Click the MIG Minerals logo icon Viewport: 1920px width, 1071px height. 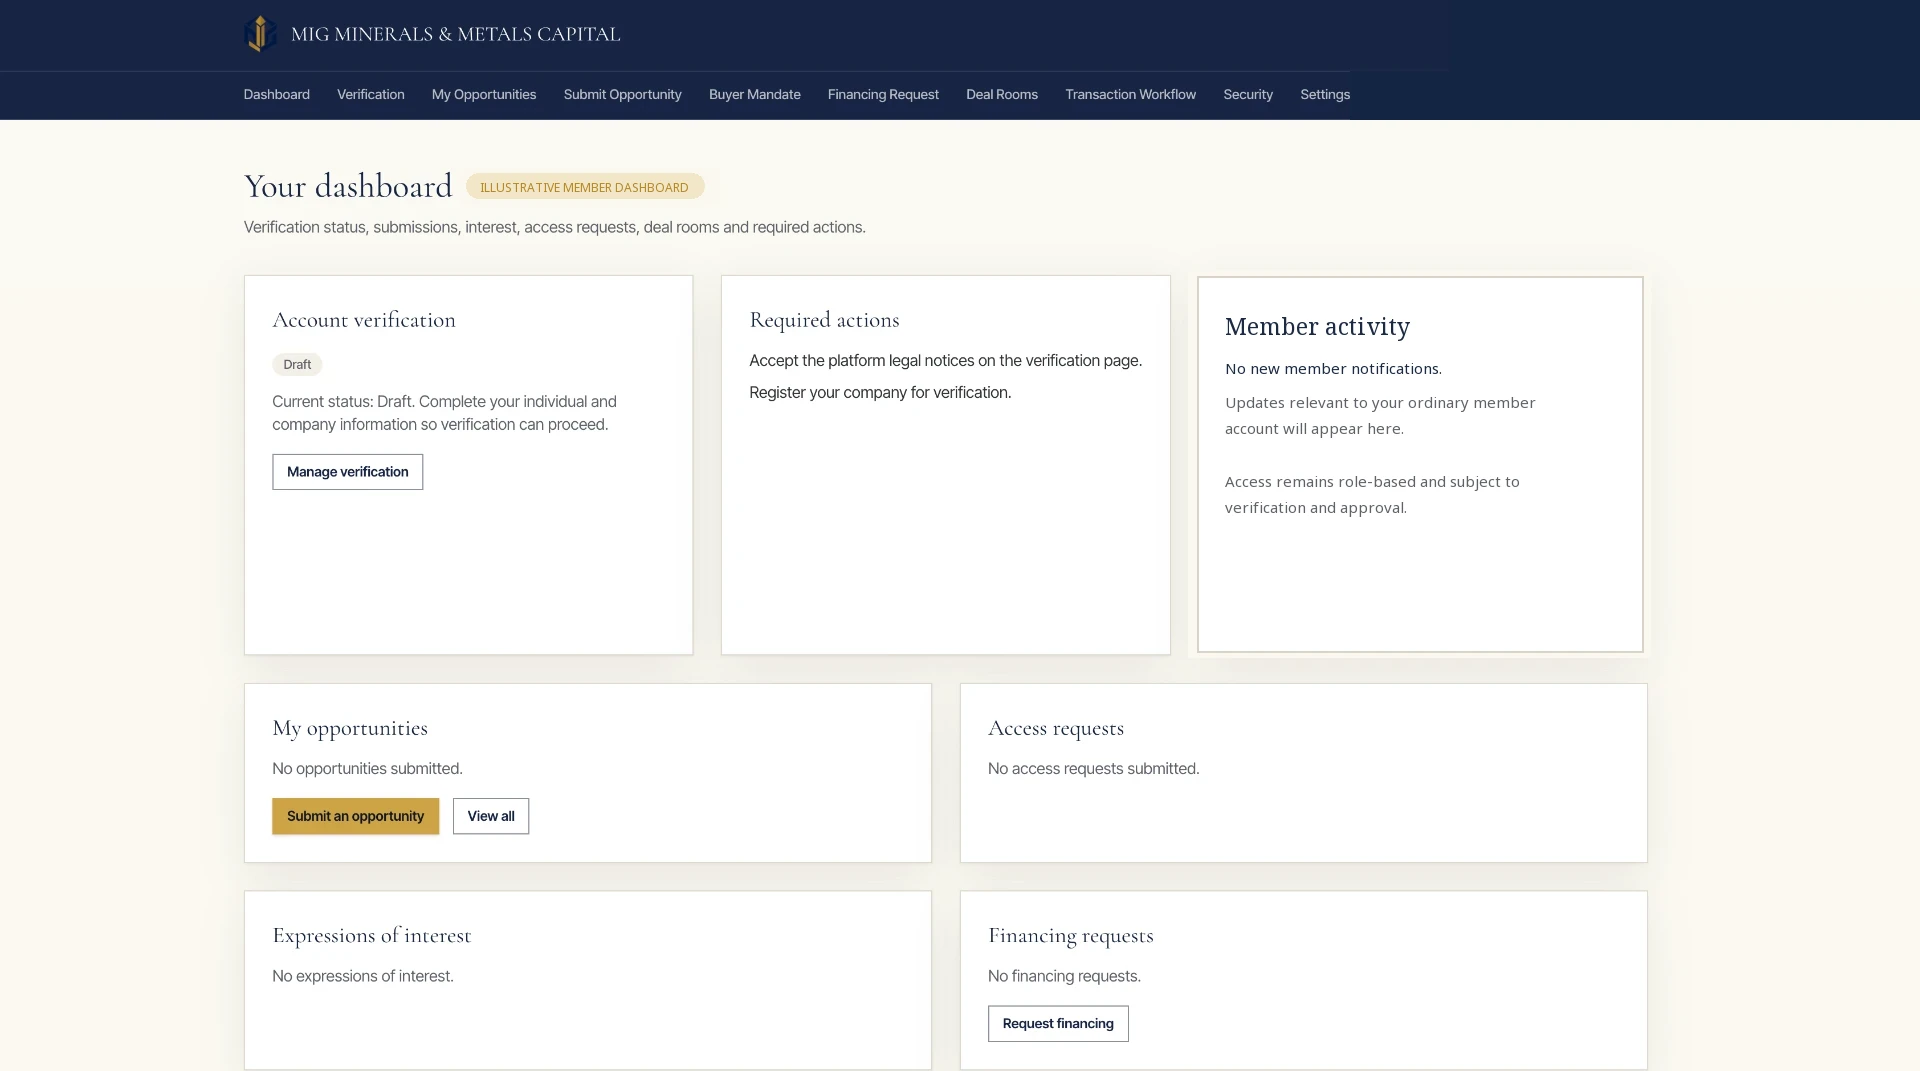pyautogui.click(x=260, y=34)
